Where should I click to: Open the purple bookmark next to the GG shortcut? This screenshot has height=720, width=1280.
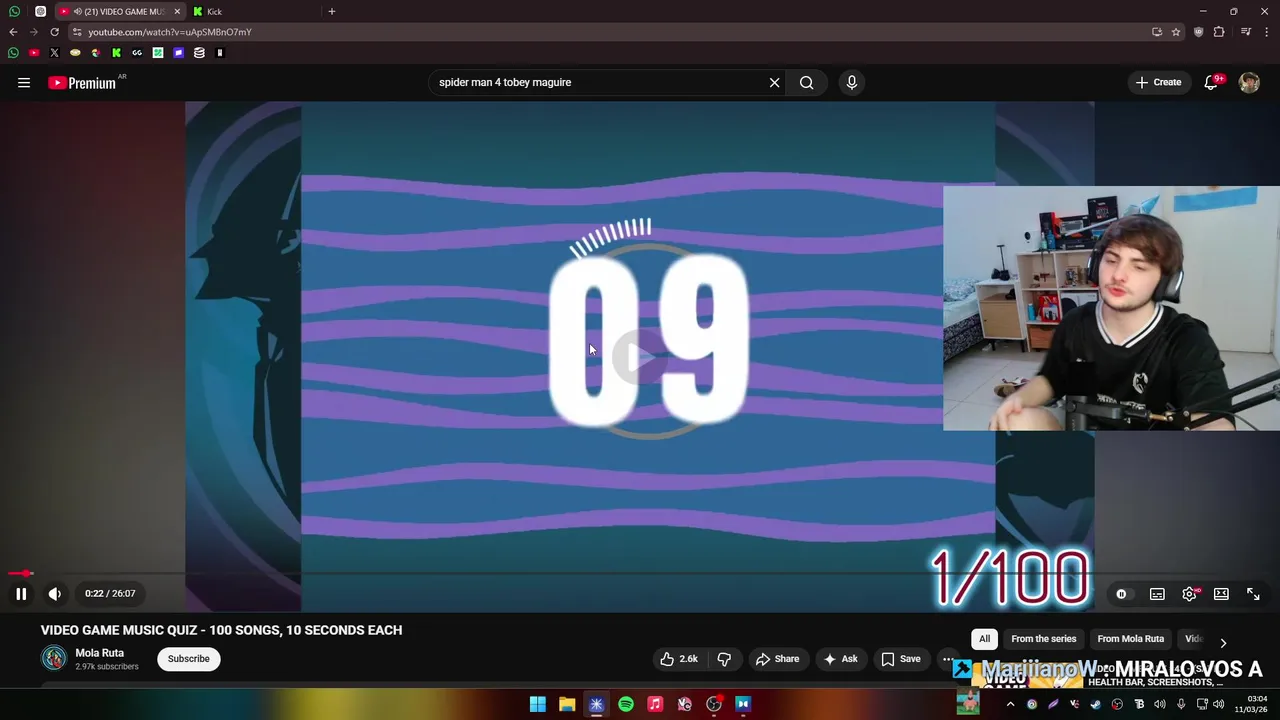[178, 53]
